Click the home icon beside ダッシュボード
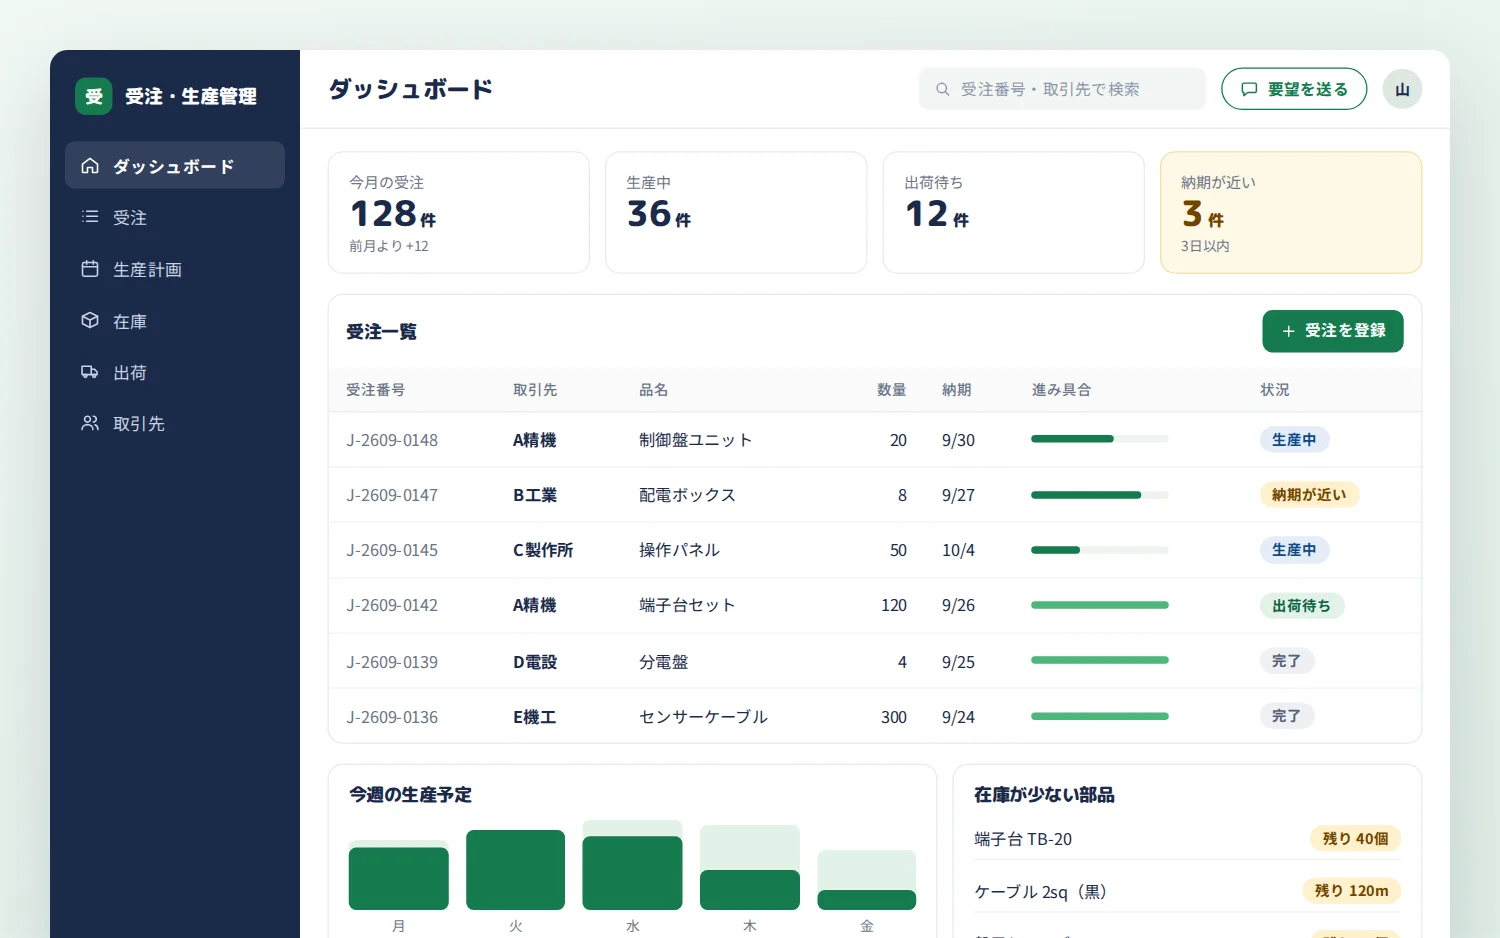Viewport: 1500px width, 938px height. point(90,166)
